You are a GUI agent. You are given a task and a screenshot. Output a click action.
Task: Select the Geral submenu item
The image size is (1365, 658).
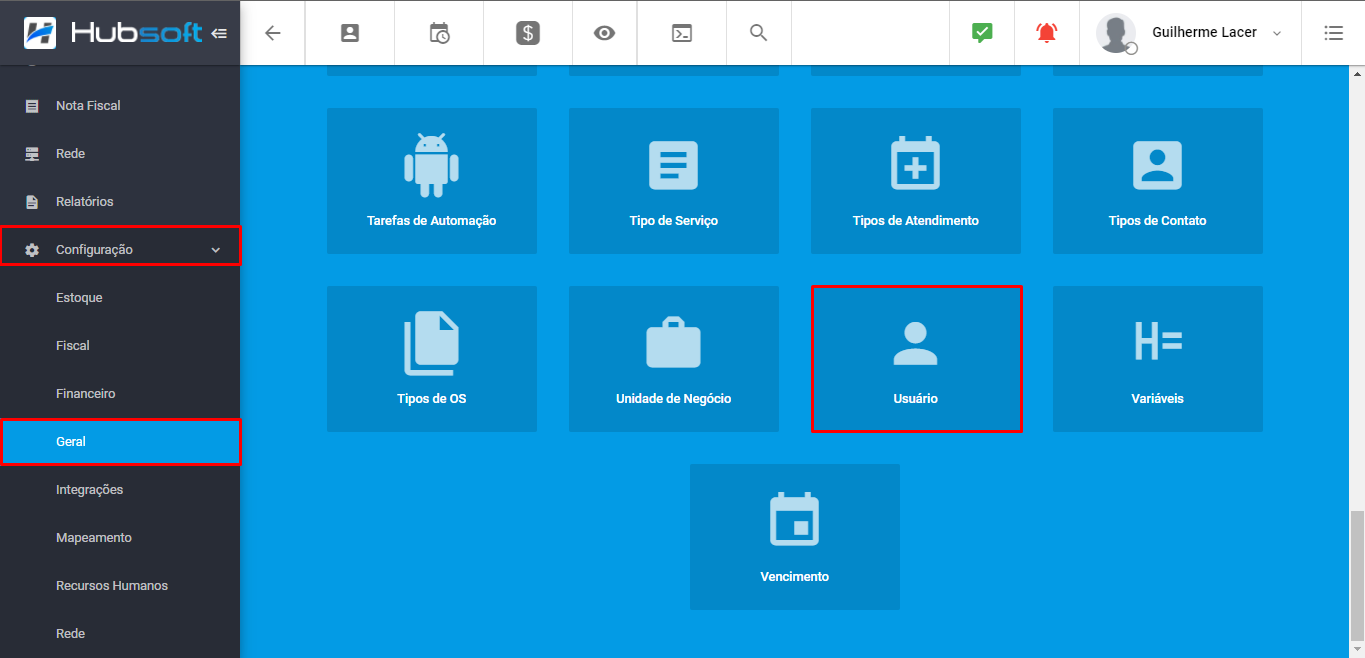coord(120,442)
